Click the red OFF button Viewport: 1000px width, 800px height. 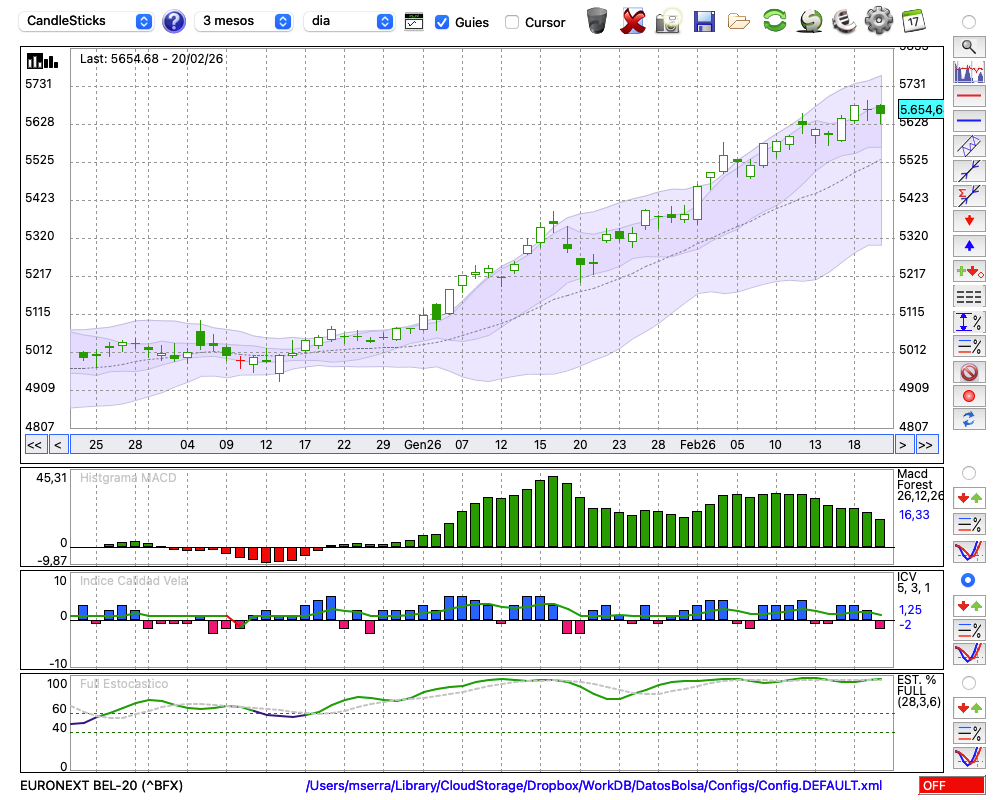[x=951, y=785]
